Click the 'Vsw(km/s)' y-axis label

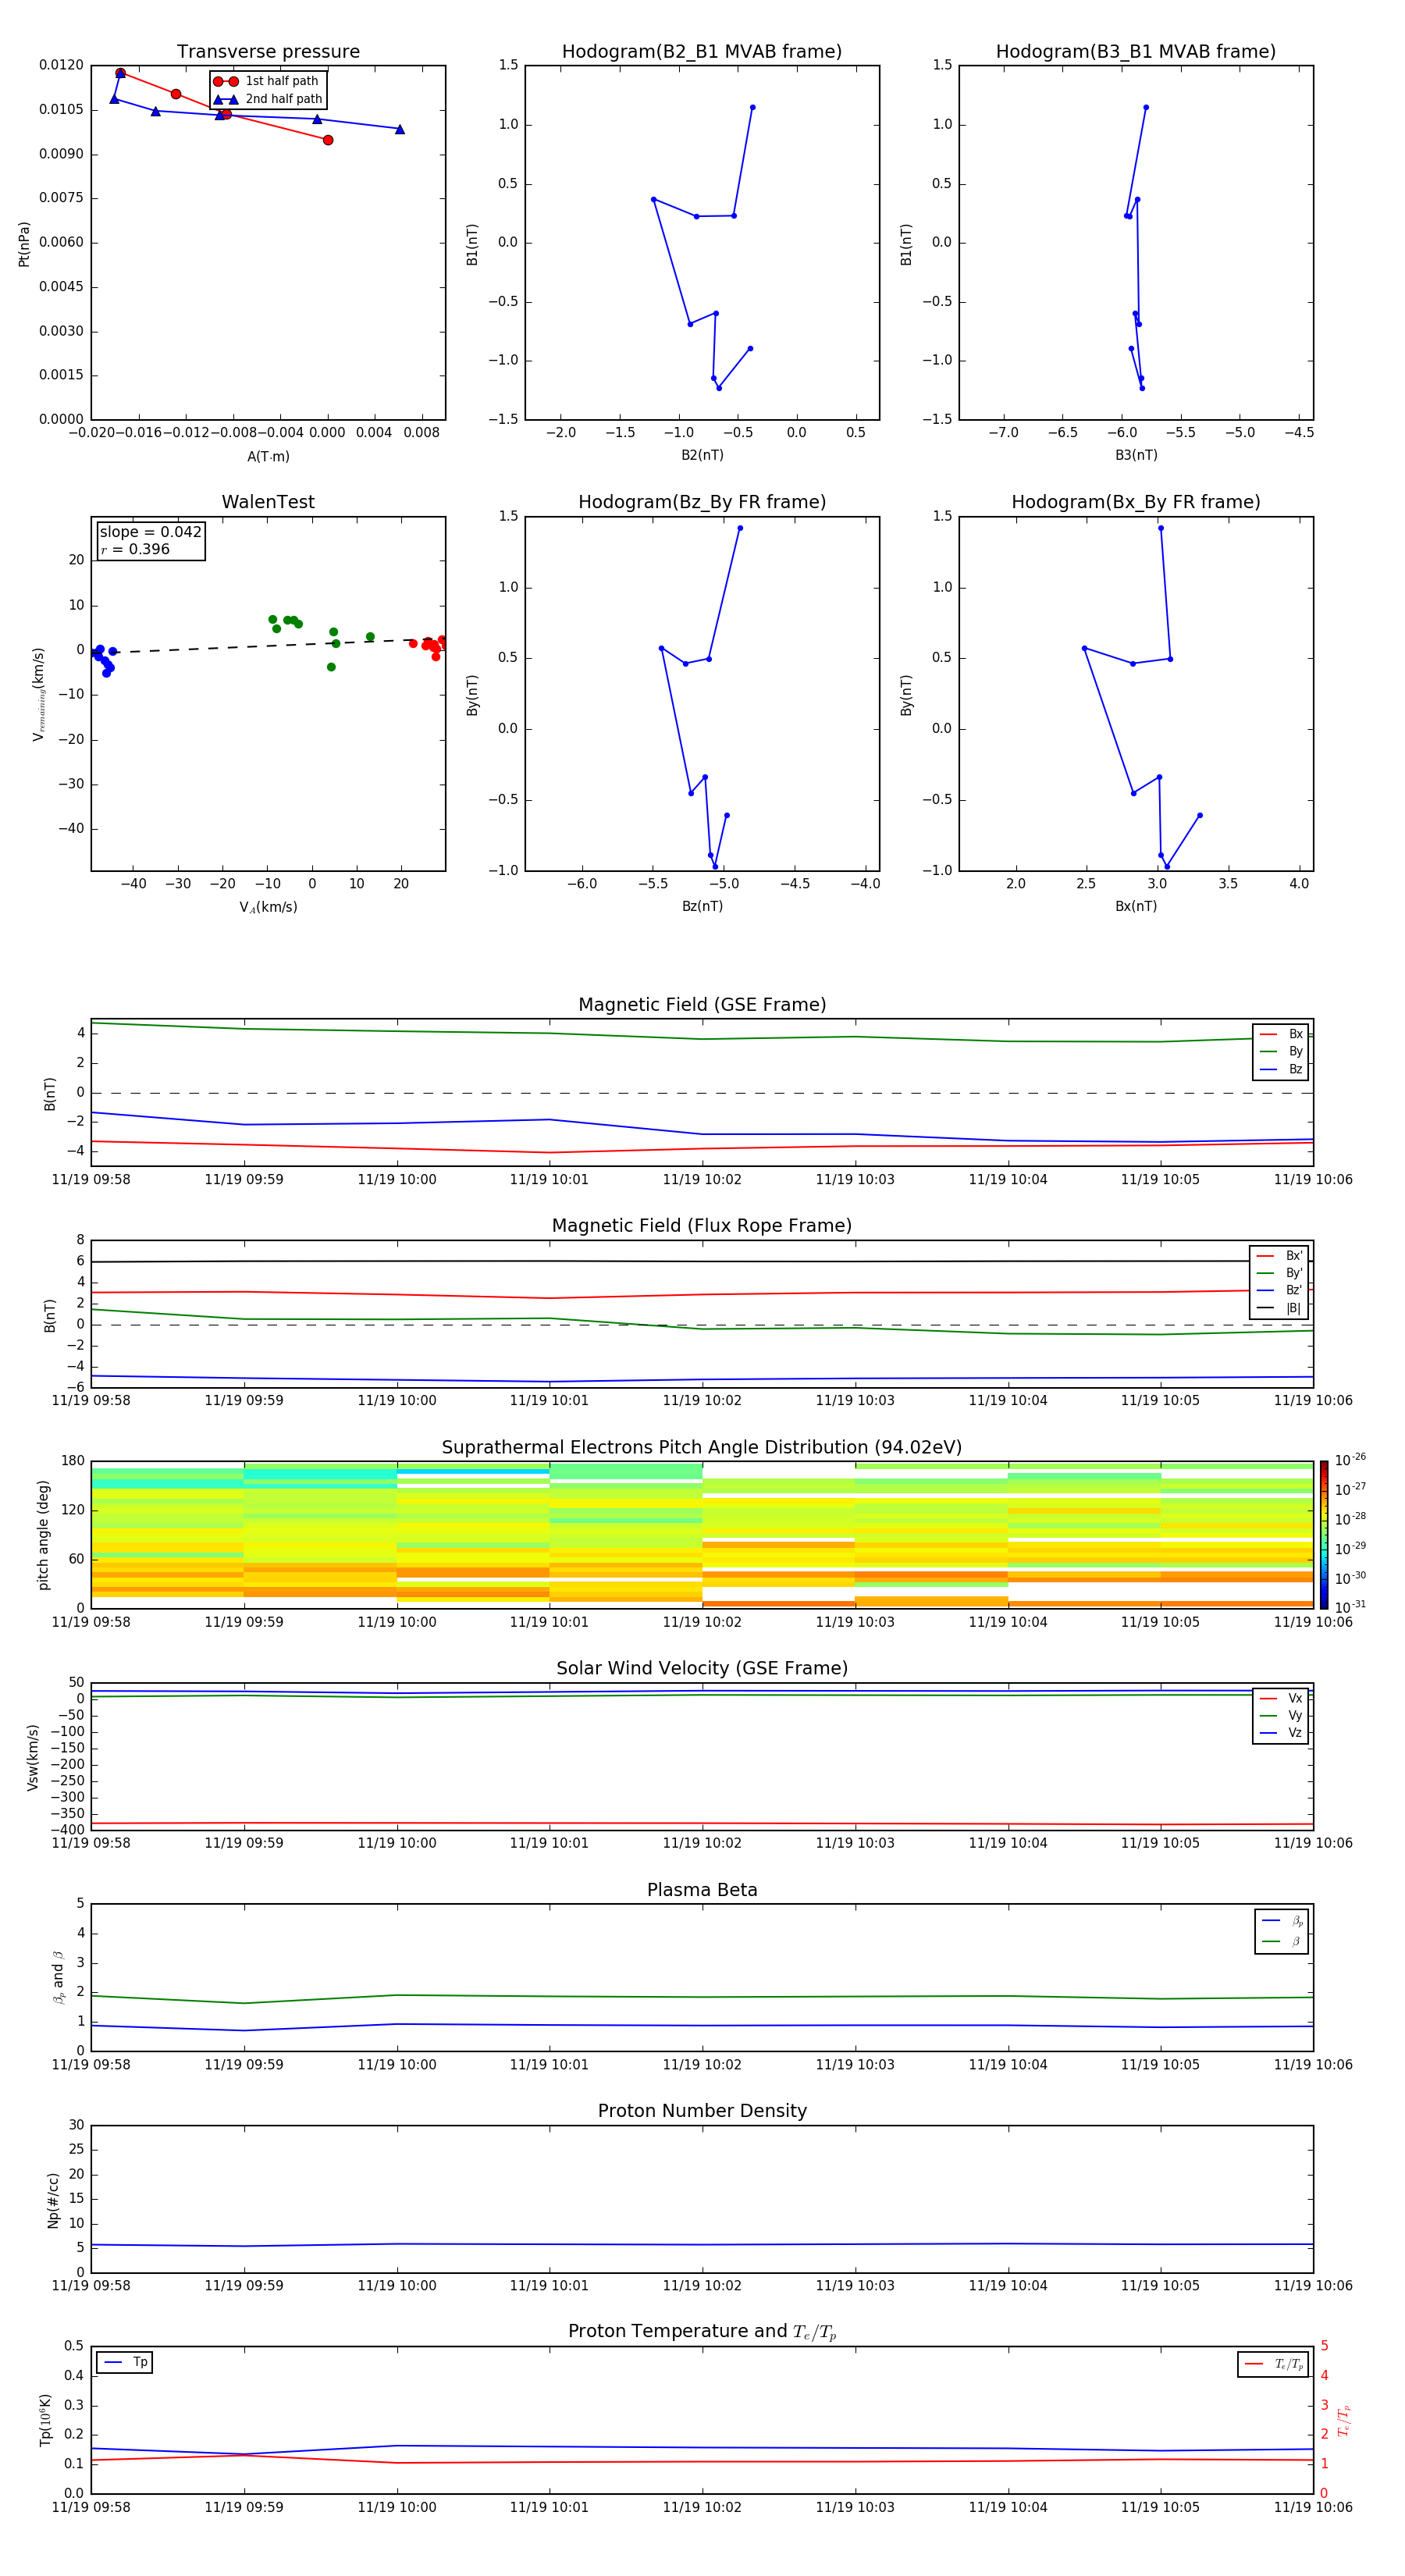pos(33,1757)
